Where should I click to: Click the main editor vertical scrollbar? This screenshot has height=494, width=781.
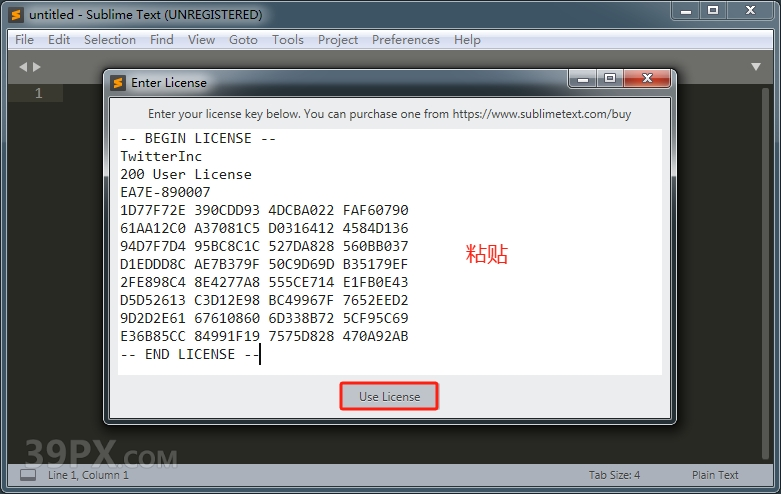coord(766,274)
